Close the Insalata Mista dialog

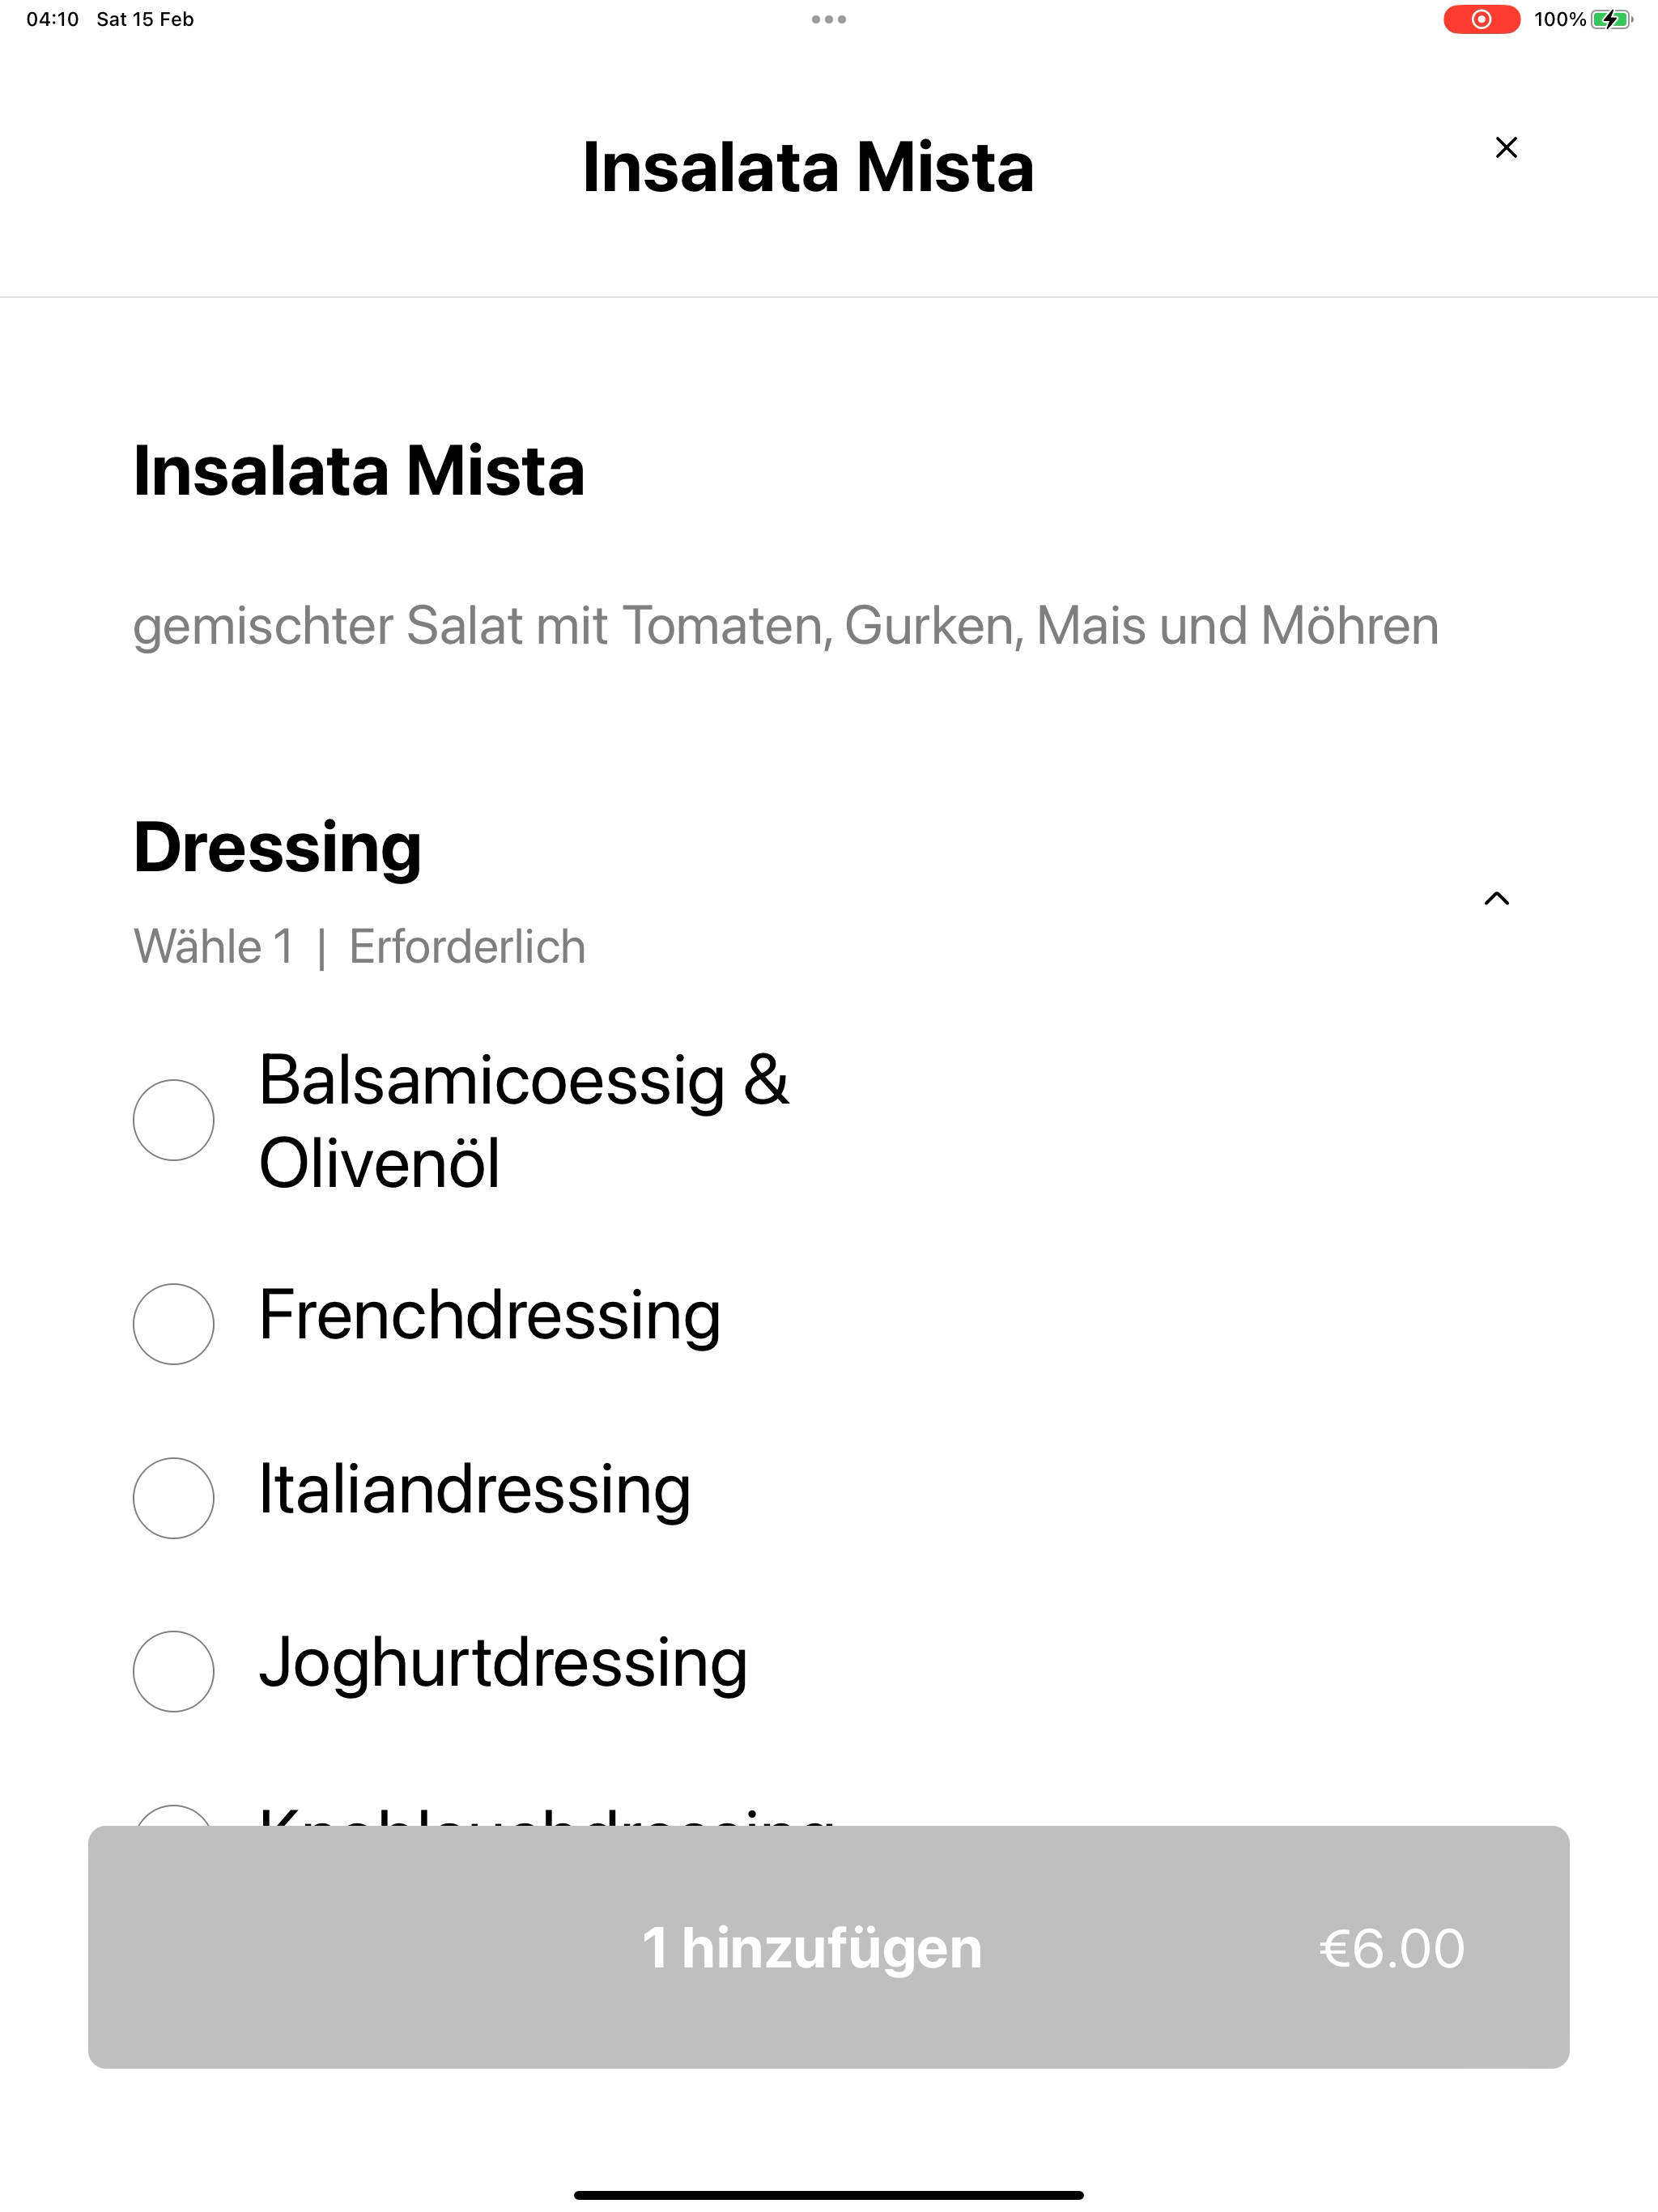(x=1506, y=147)
